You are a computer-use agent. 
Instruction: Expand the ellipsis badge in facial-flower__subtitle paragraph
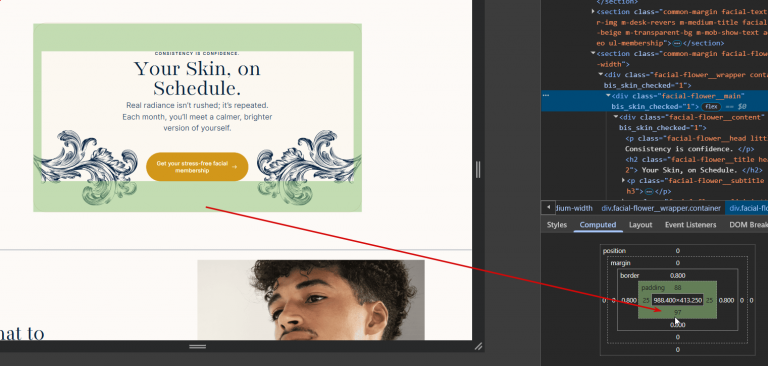point(649,192)
